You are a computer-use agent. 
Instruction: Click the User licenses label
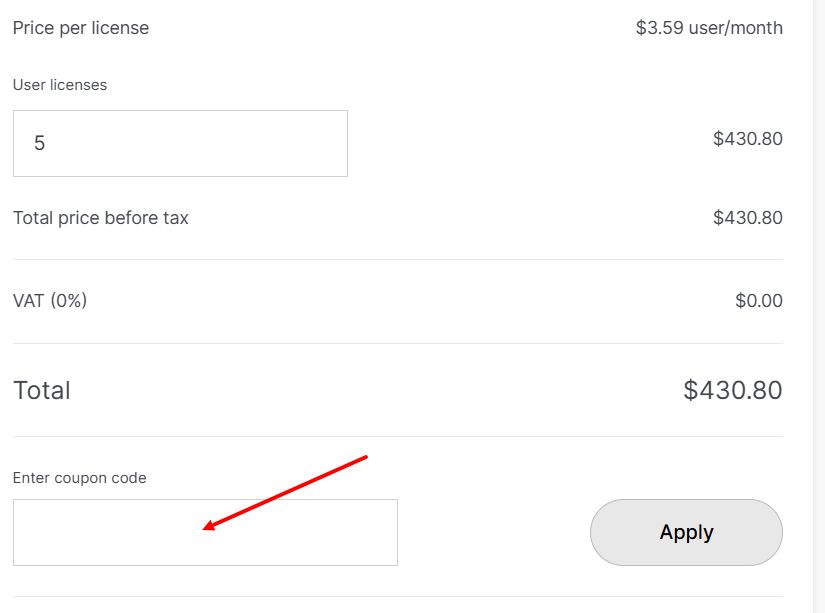click(x=58, y=85)
